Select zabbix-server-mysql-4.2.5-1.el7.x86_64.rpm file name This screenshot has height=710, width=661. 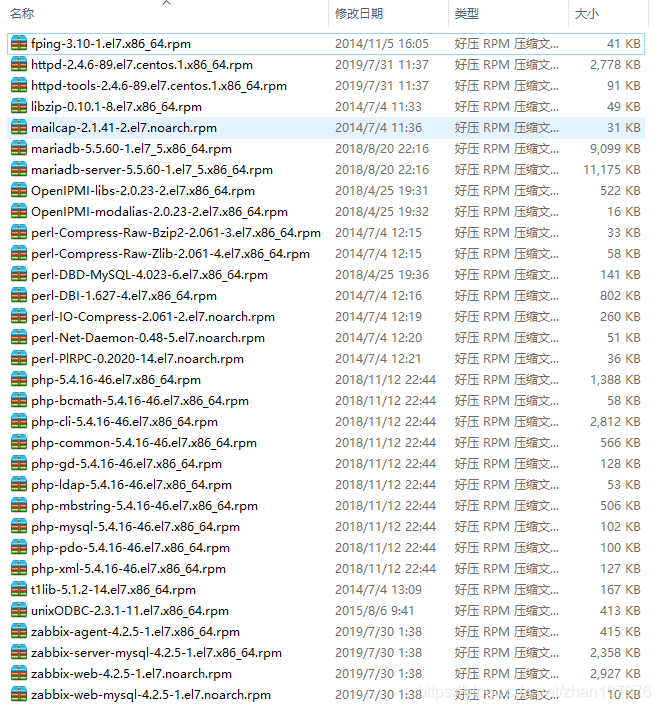156,652
